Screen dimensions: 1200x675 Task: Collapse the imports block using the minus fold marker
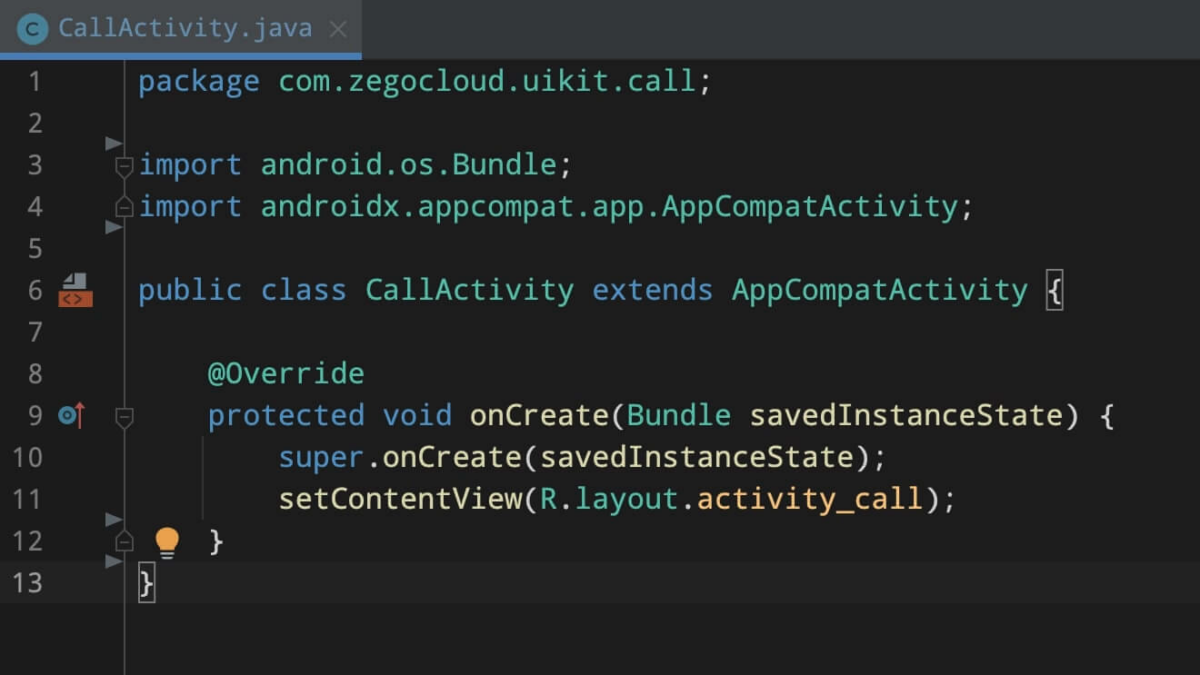click(124, 164)
